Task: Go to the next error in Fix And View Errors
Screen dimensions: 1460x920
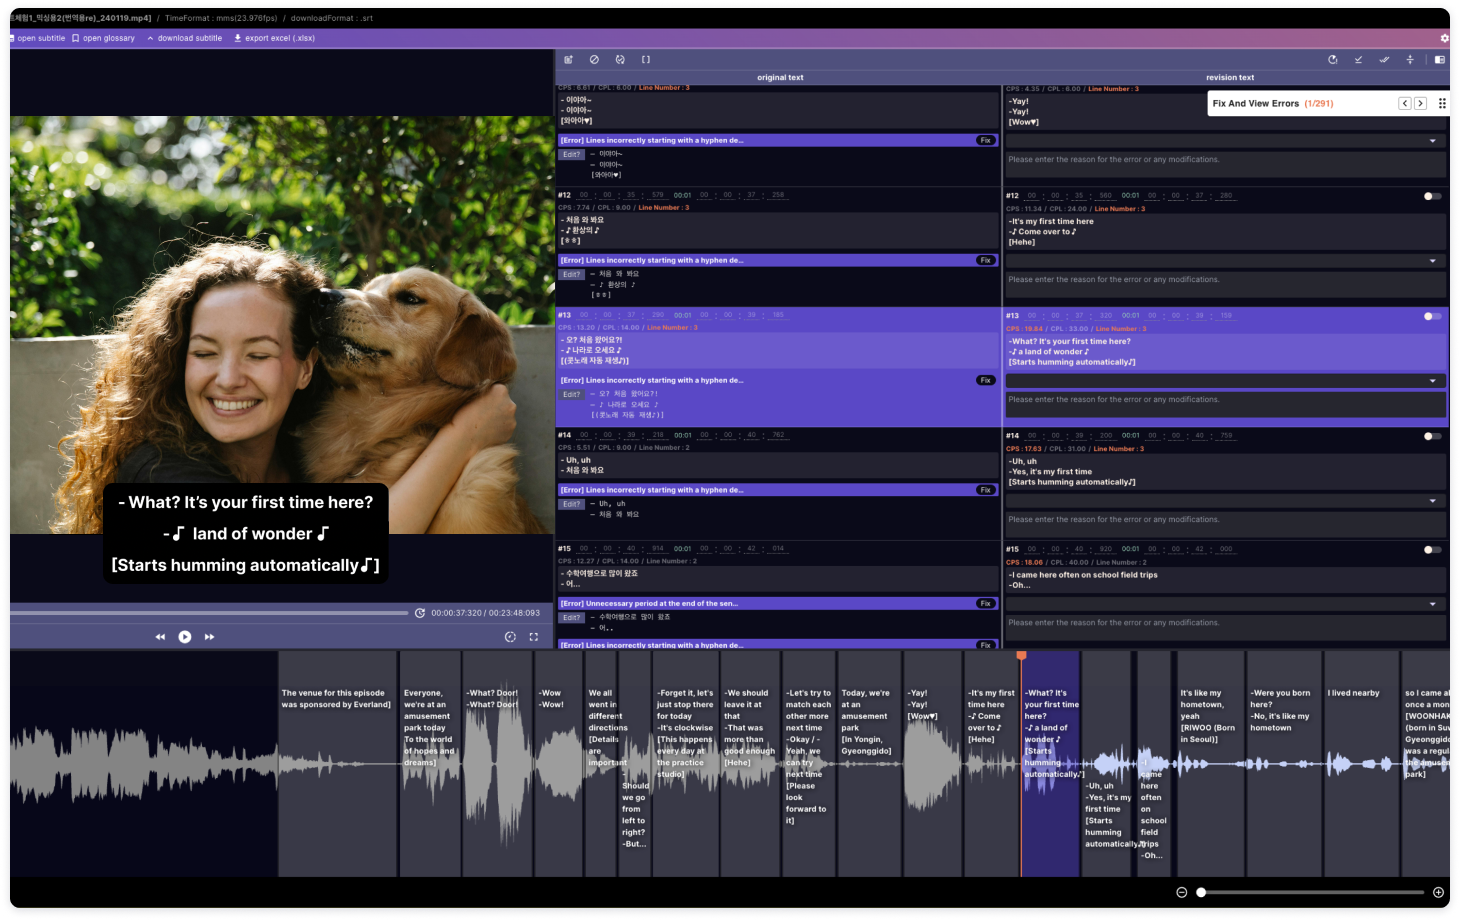Action: (x=1420, y=104)
